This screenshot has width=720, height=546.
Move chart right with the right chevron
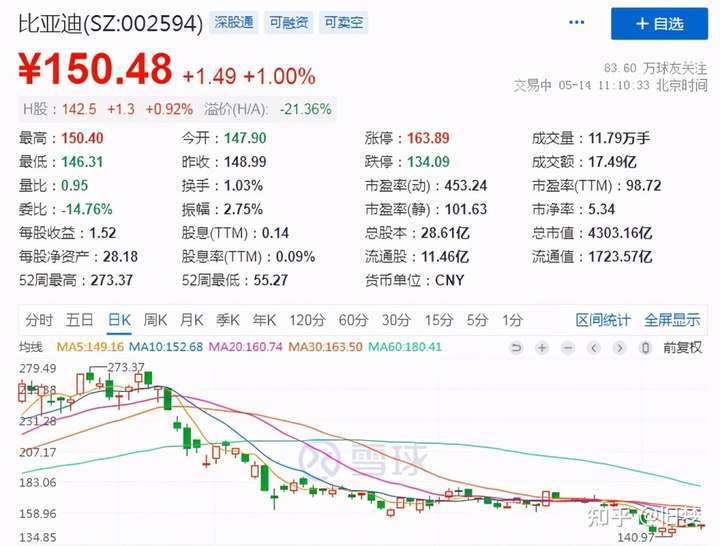619,348
